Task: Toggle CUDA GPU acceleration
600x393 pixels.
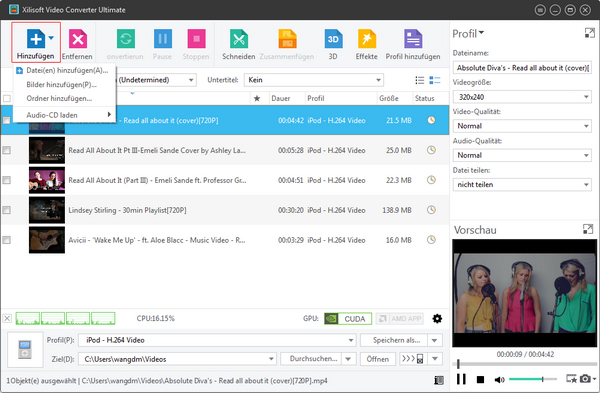Action: pyautogui.click(x=348, y=318)
